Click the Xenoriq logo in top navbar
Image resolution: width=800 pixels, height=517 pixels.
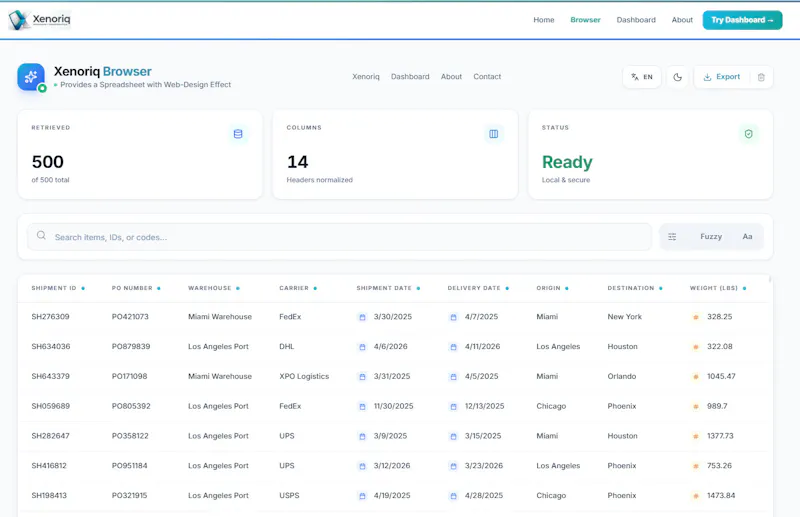[39, 20]
